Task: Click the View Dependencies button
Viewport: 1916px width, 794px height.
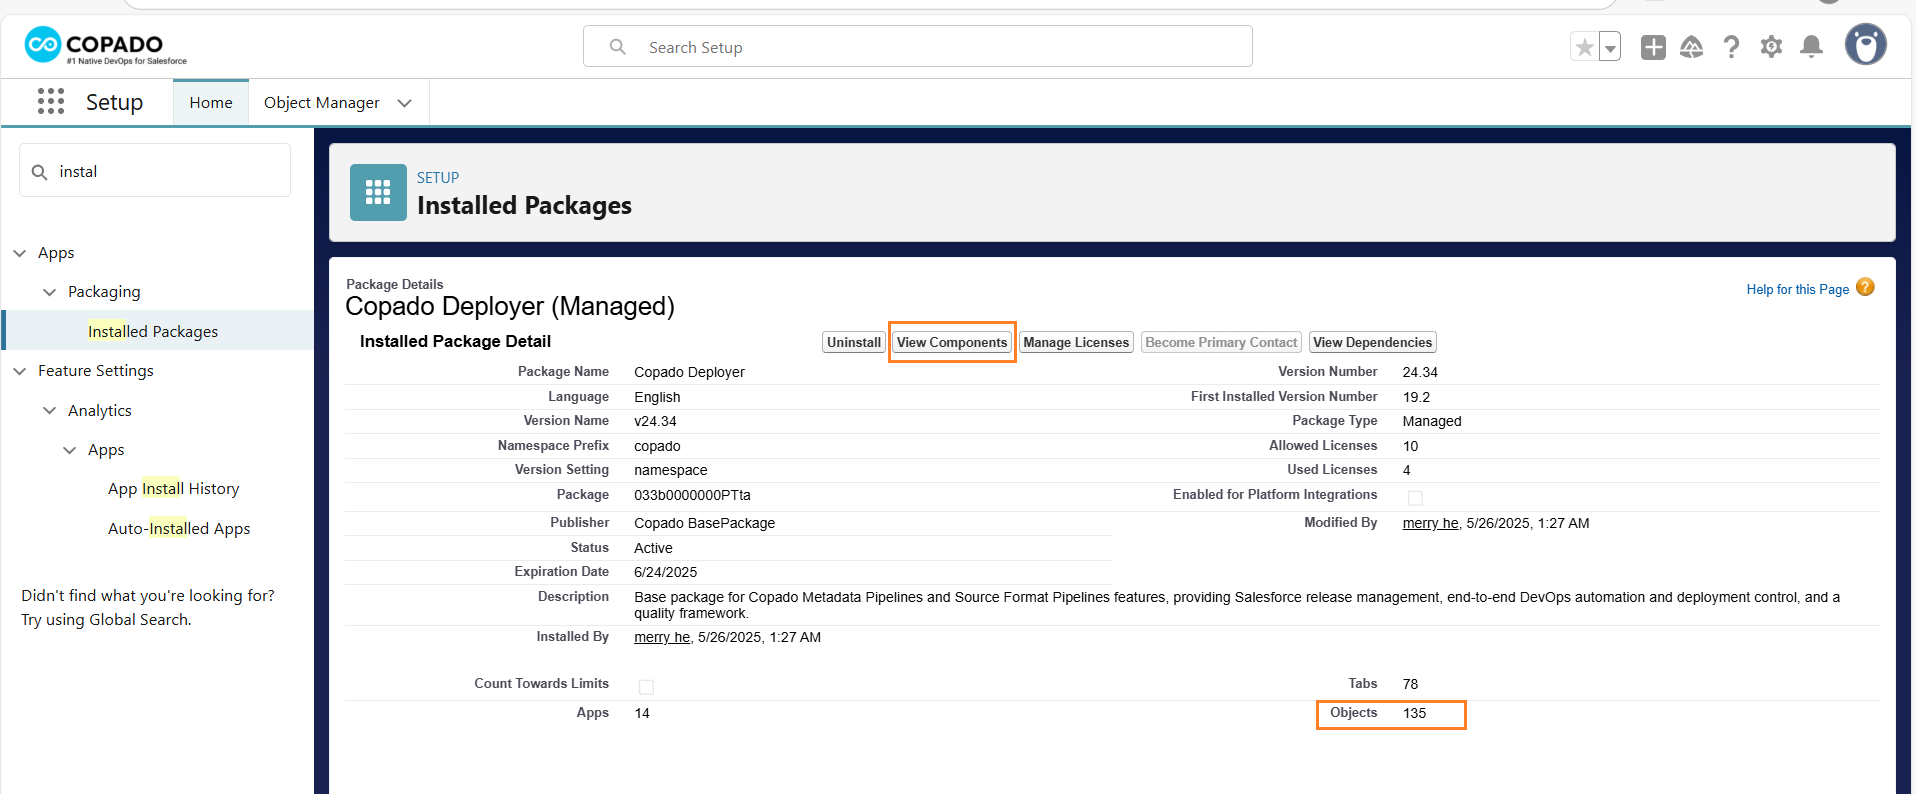Action: point(1373,342)
